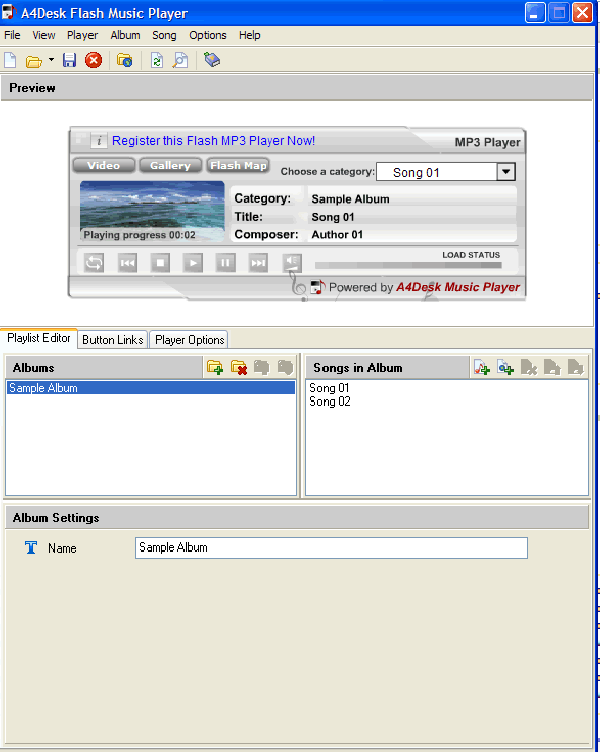
Task: Click the folder with globe toolbar icon
Action: pyautogui.click(x=125, y=60)
